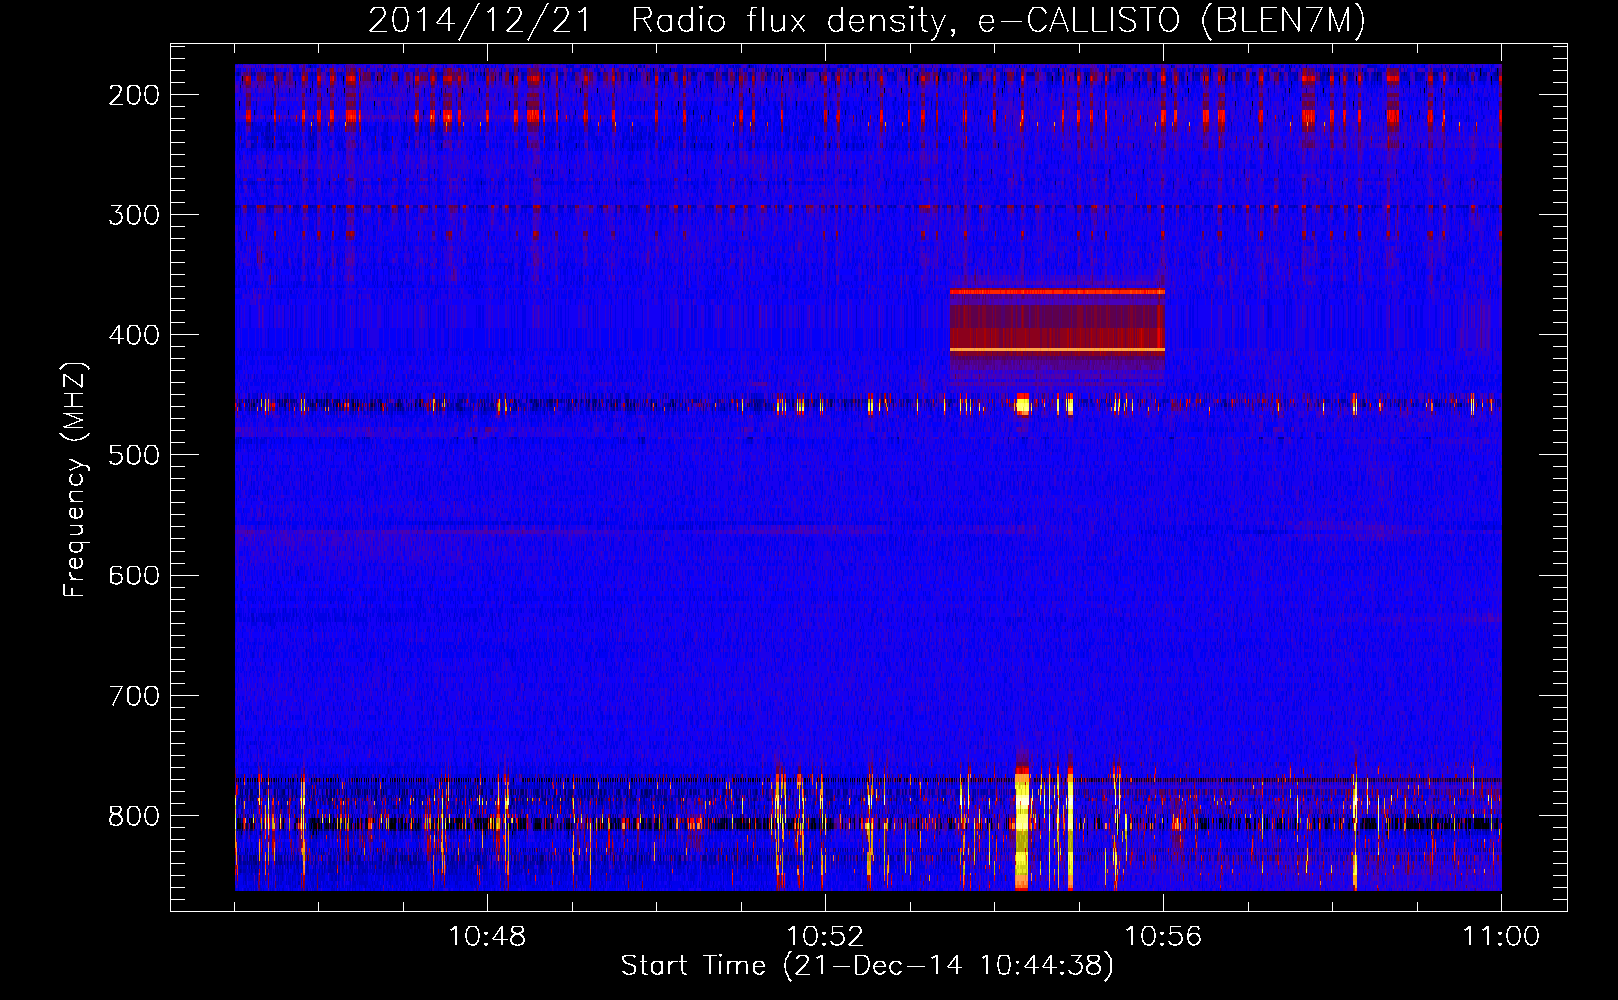The image size is (1618, 1000).
Task: Click the 10:56 time tick label
Action: pos(1163,937)
